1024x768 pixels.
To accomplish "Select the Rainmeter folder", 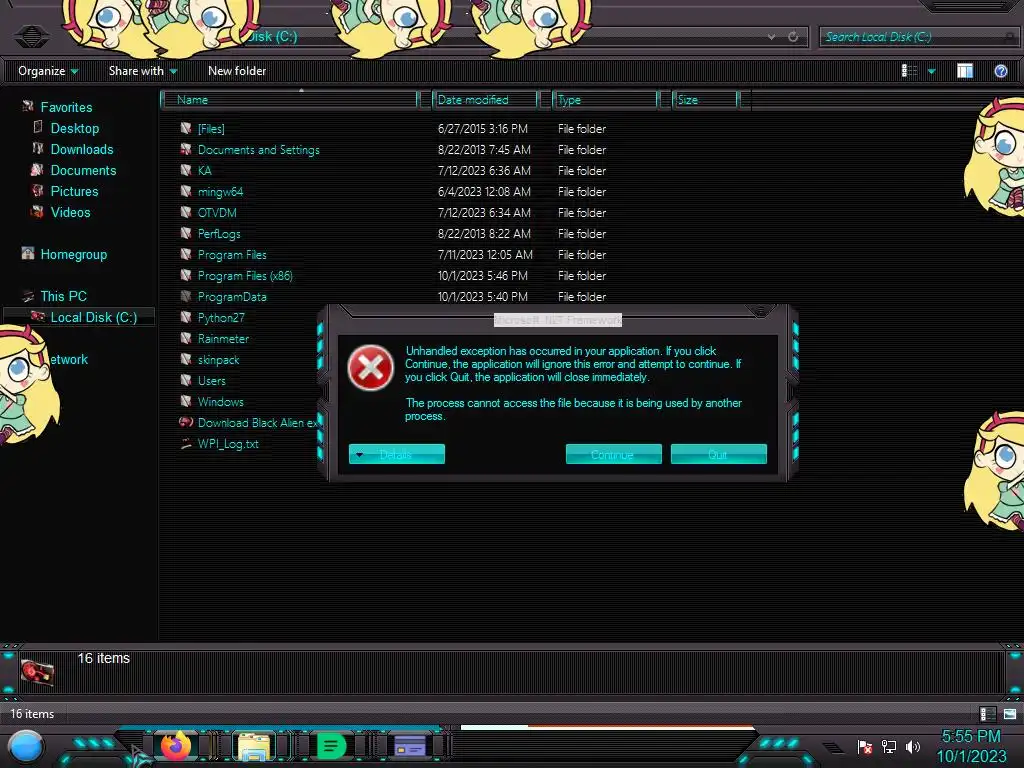I will pyautogui.click(x=223, y=338).
